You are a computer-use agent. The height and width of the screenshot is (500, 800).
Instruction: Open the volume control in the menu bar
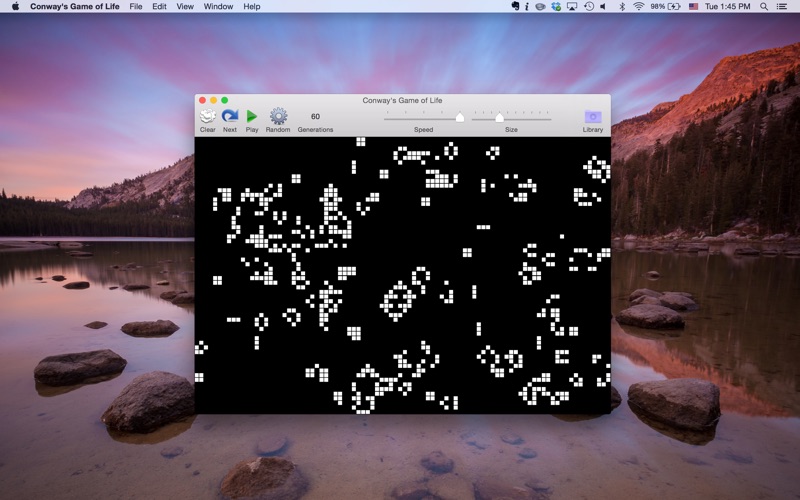(604, 6)
